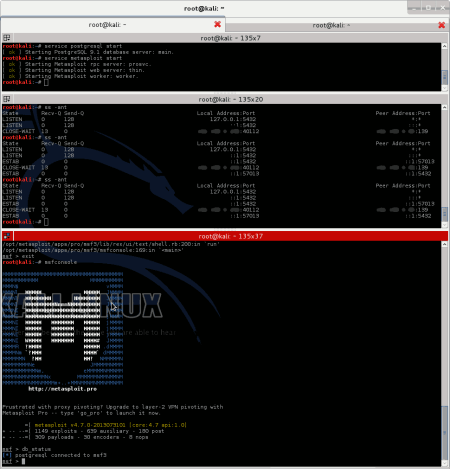Click the 'service metasploit start' command text
Screen dimensions: 450x469
pos(83,58)
